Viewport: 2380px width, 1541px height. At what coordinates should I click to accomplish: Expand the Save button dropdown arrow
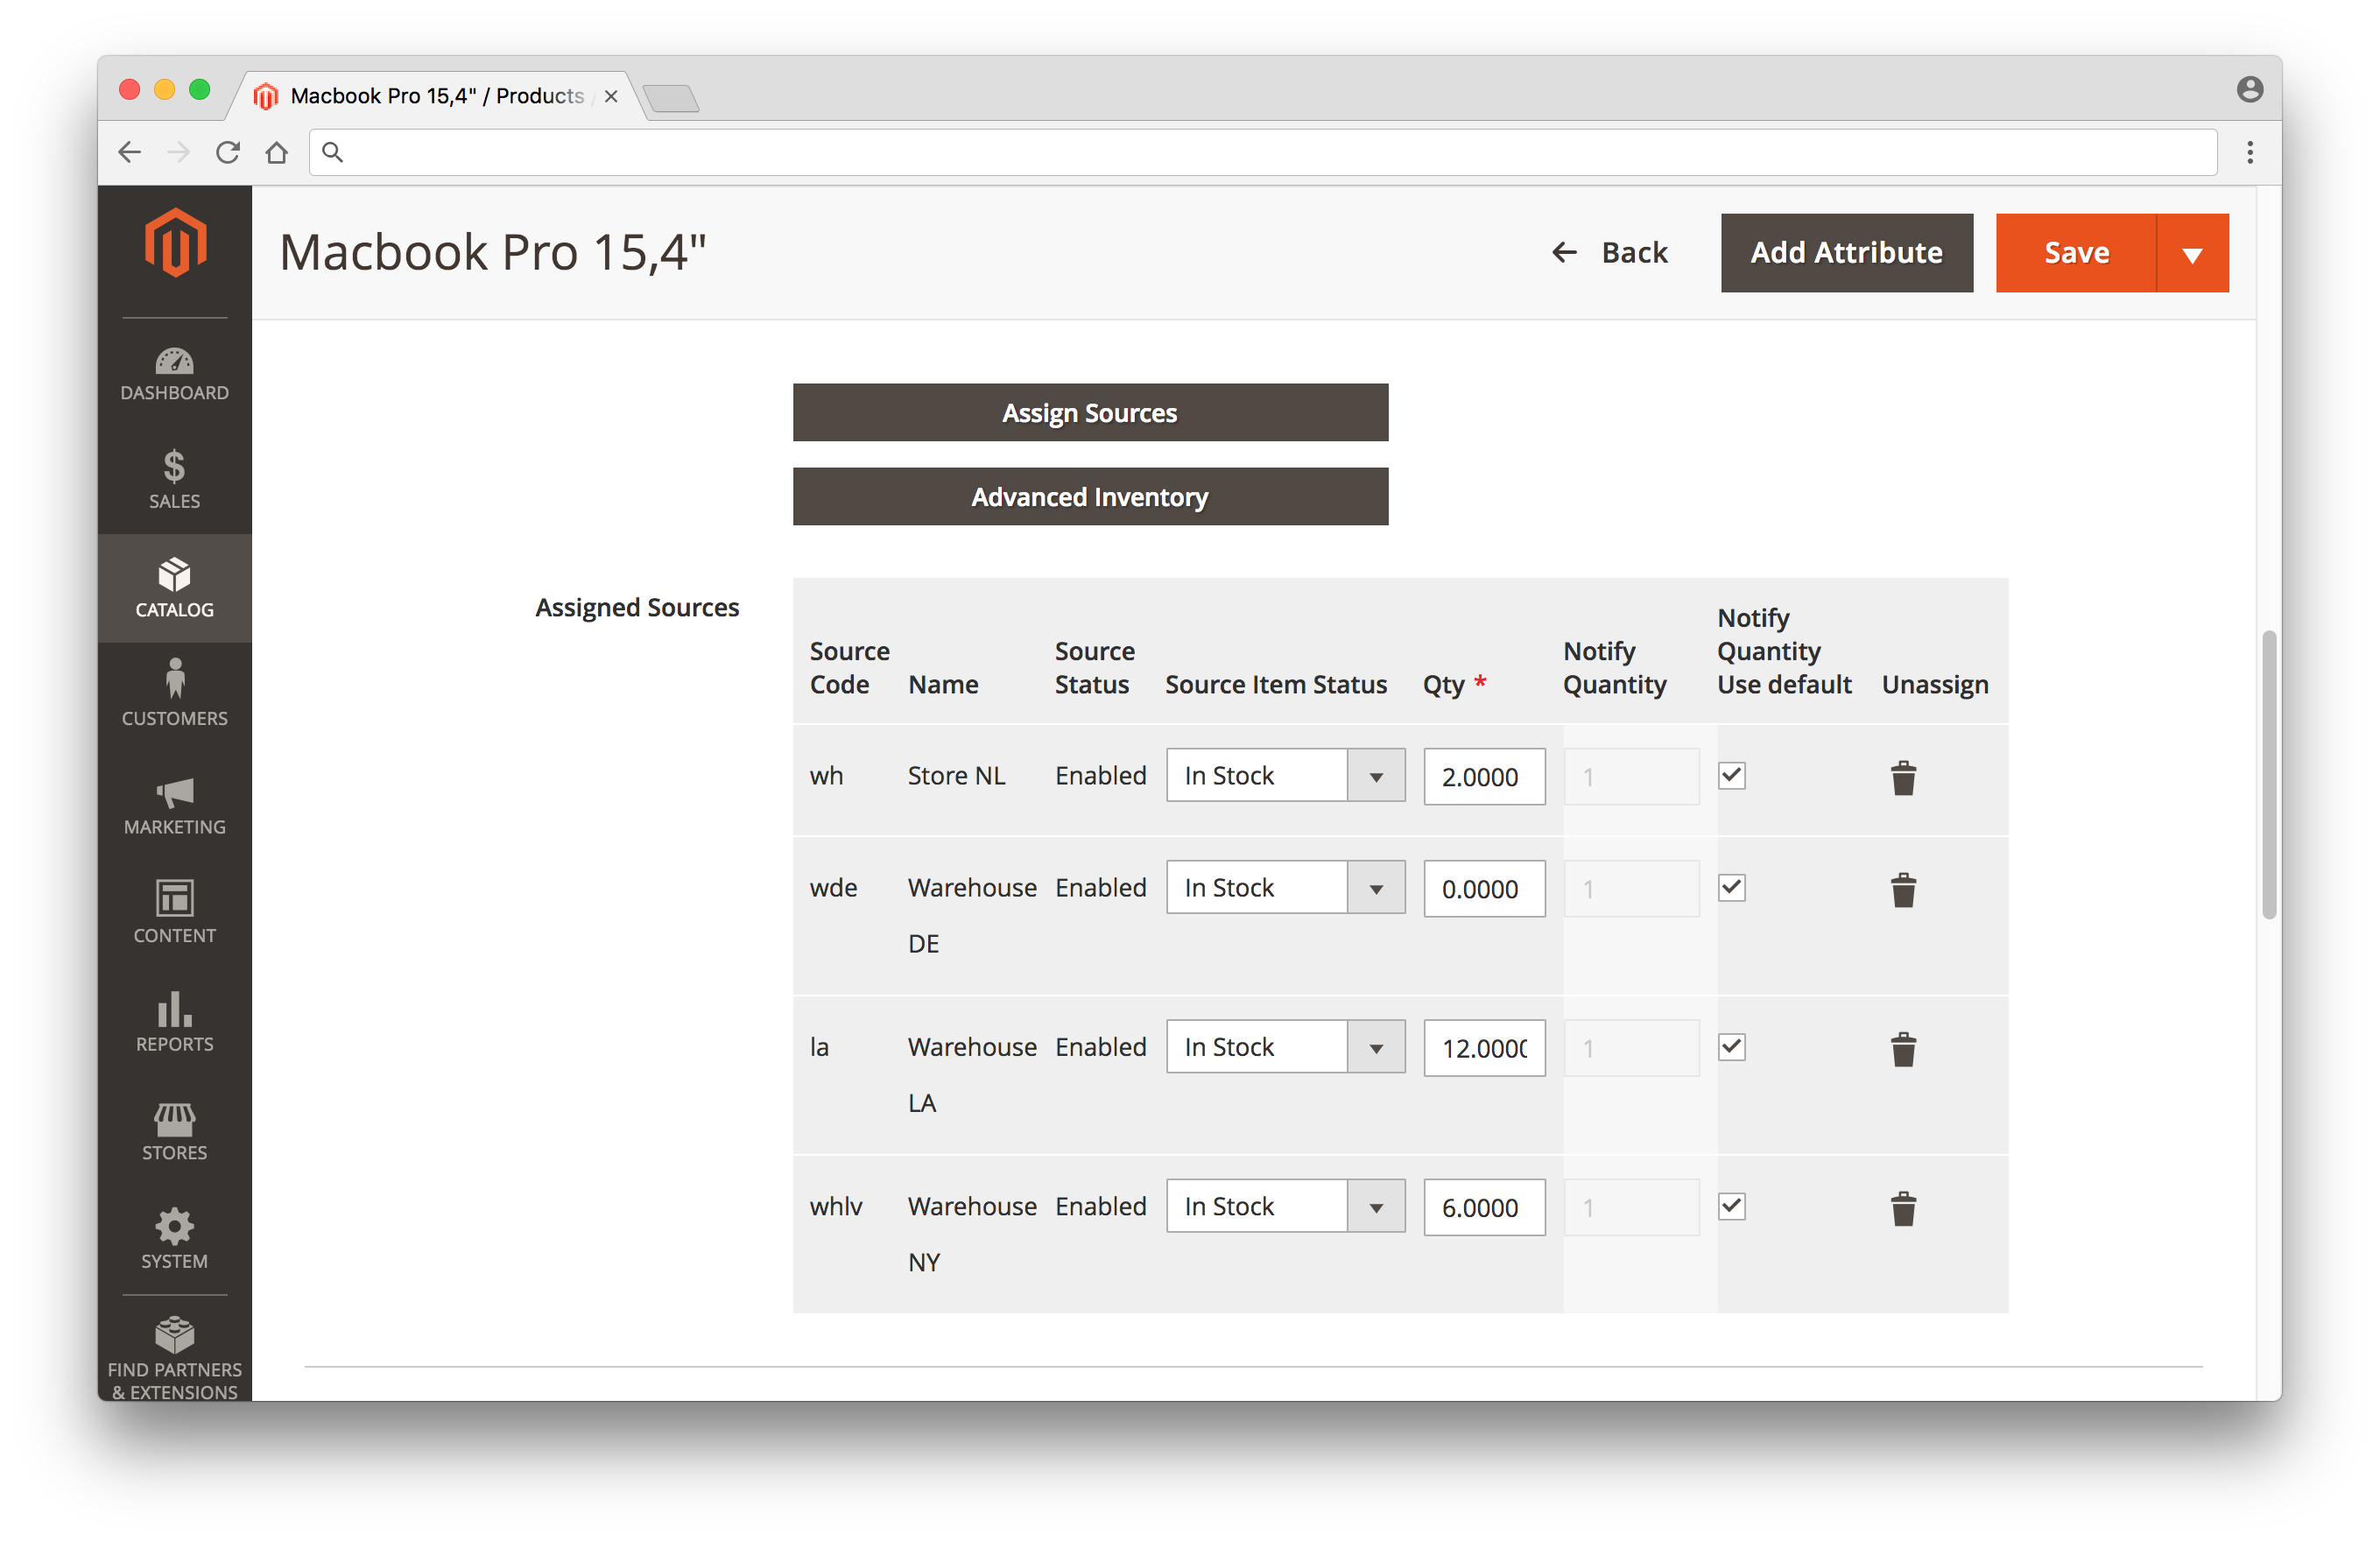point(2192,253)
